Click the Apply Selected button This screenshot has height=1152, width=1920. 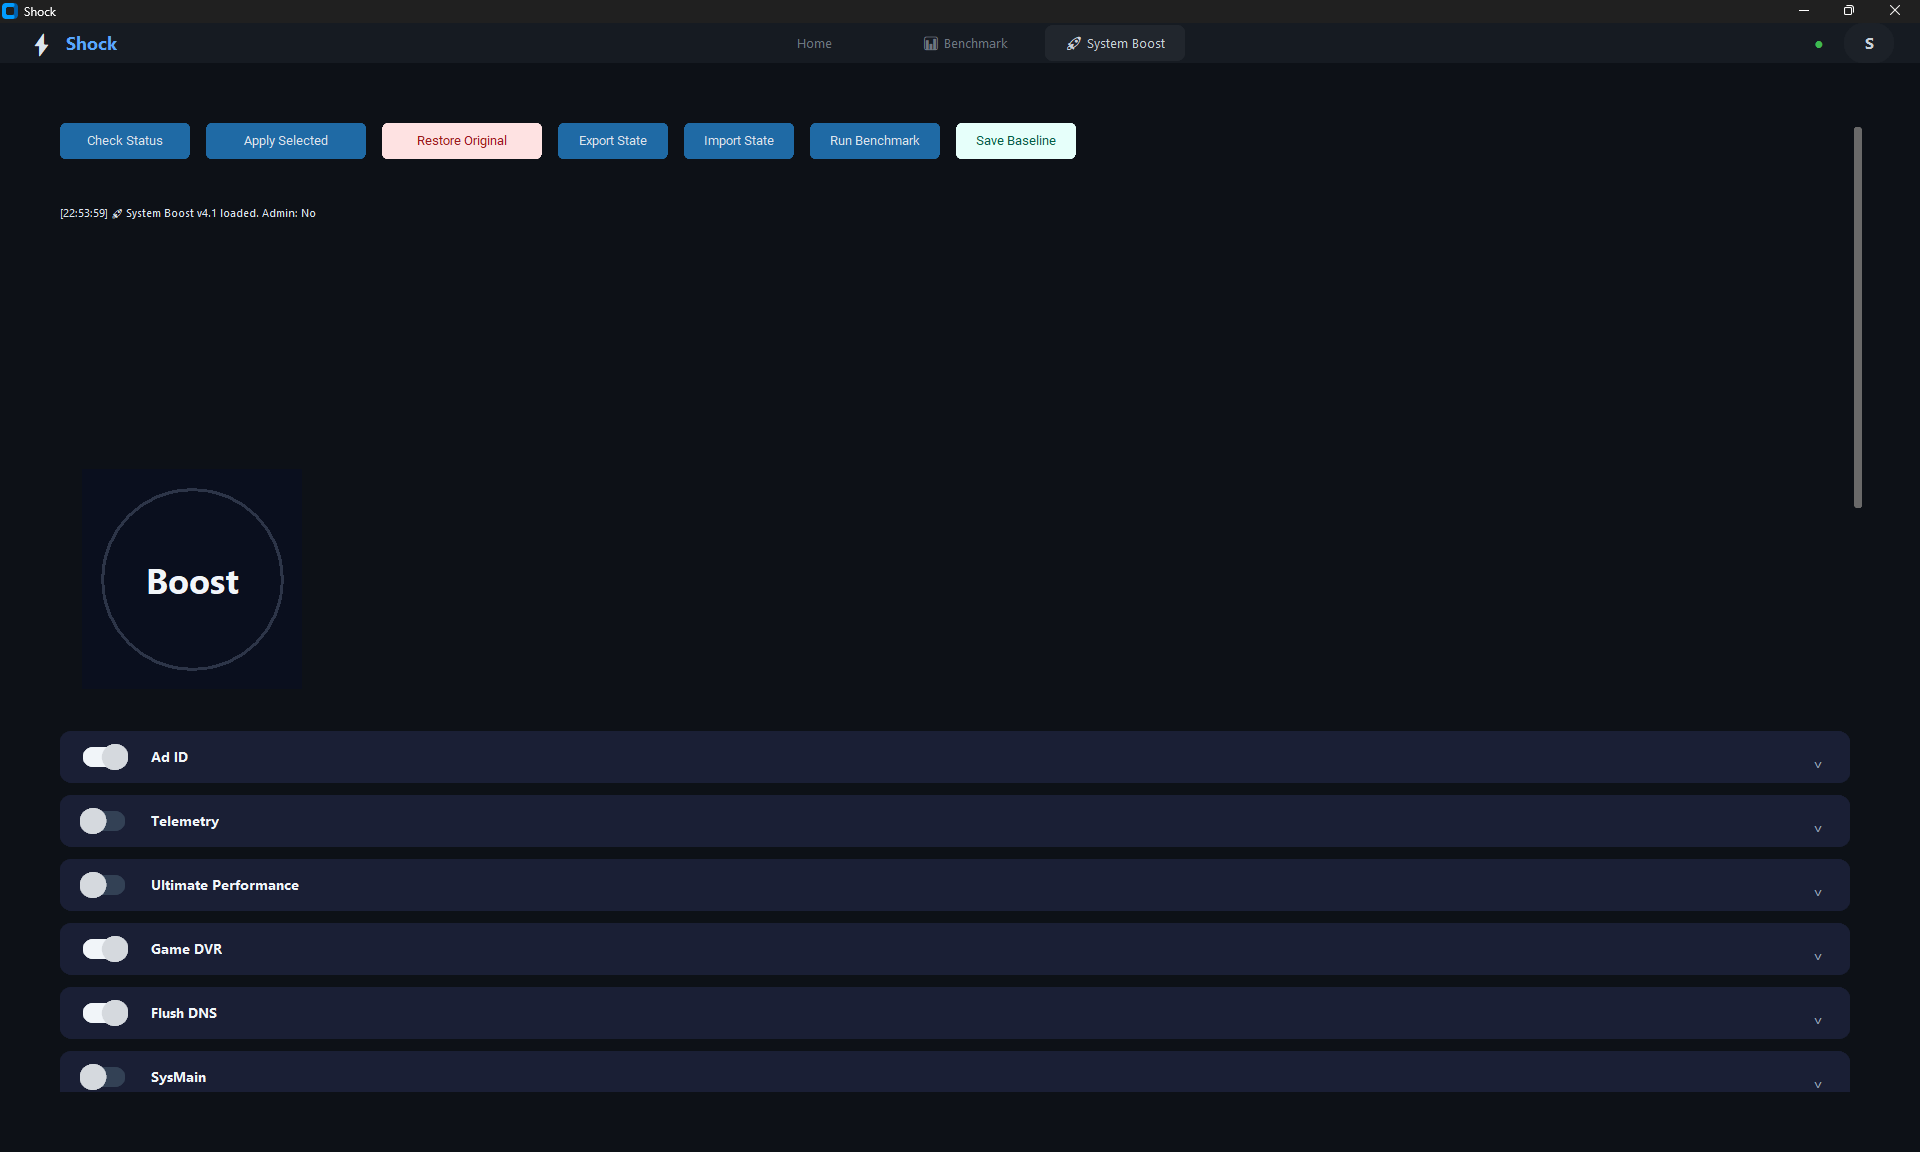pyautogui.click(x=285, y=141)
